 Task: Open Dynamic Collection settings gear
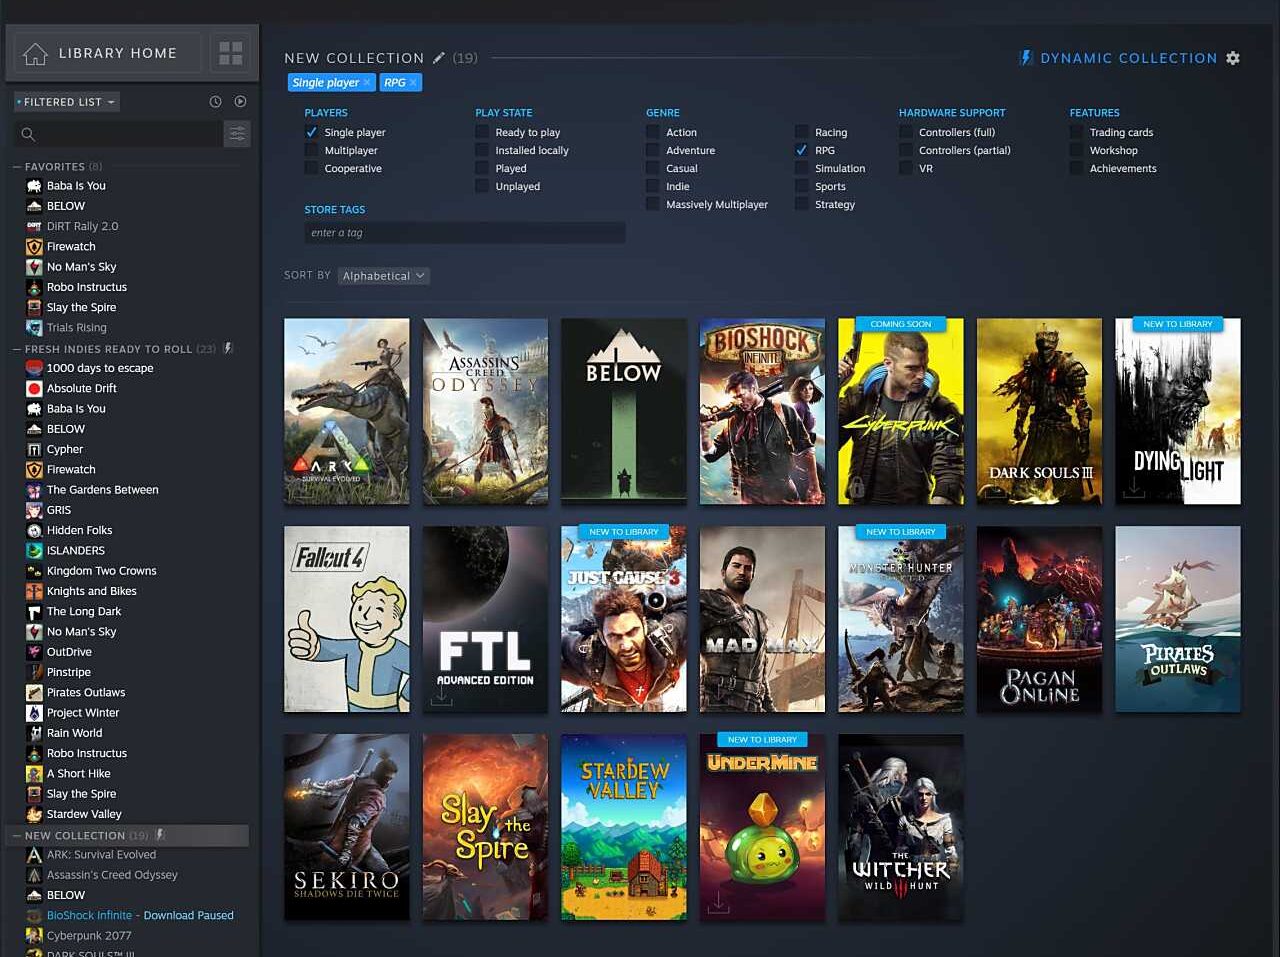tap(1233, 58)
